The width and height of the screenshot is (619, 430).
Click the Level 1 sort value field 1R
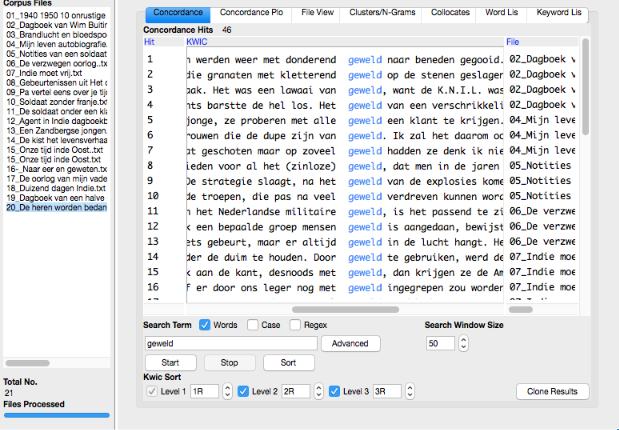click(204, 391)
